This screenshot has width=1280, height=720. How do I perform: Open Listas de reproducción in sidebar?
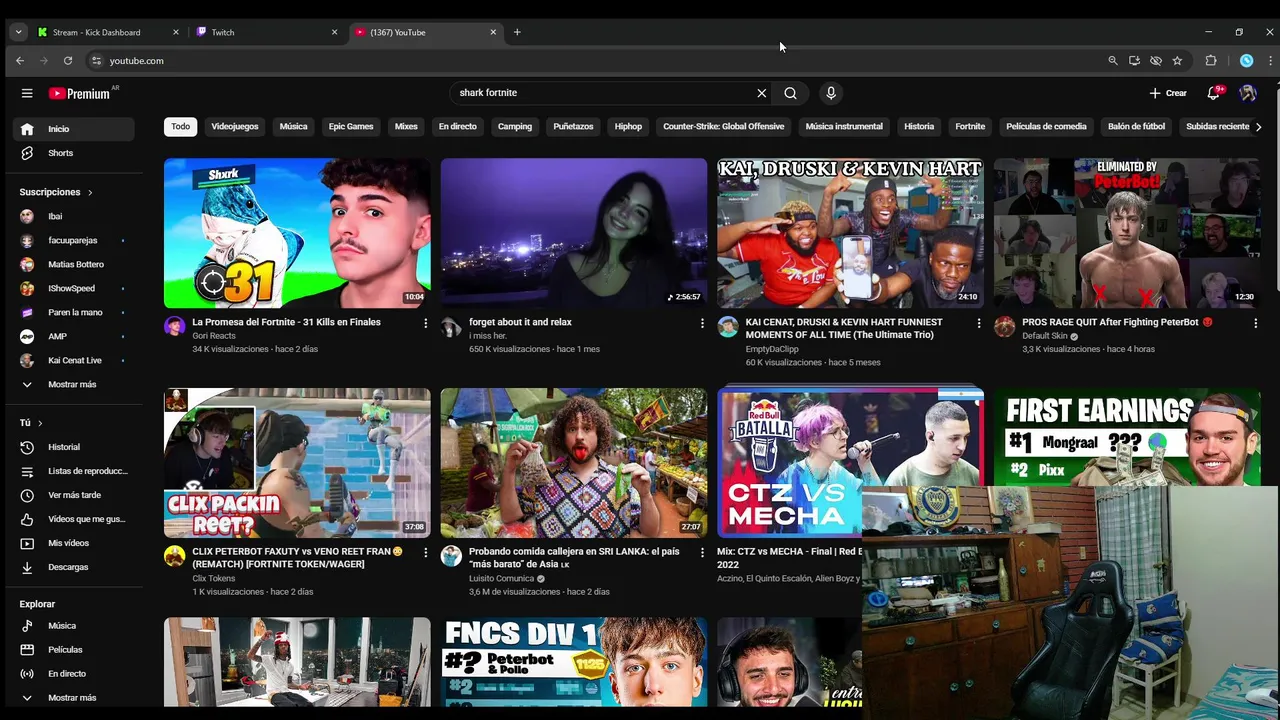[74, 471]
